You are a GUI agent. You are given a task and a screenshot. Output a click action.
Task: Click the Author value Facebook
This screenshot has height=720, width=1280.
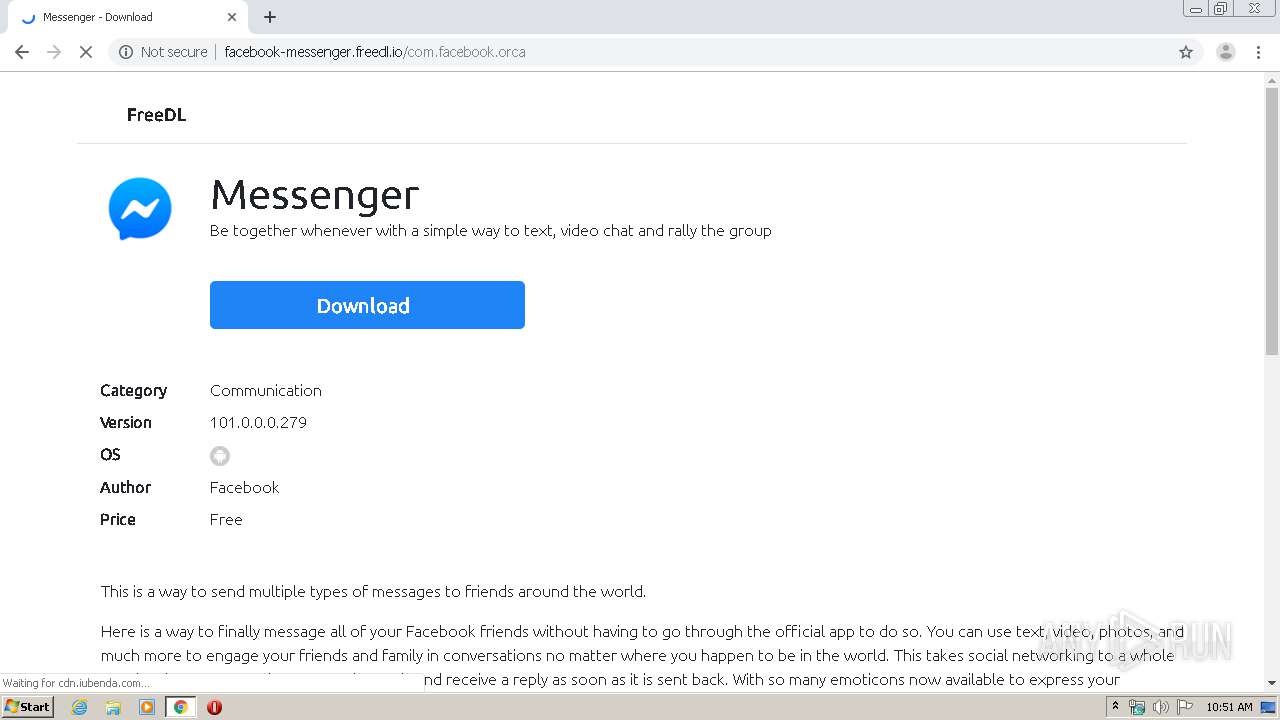(244, 487)
